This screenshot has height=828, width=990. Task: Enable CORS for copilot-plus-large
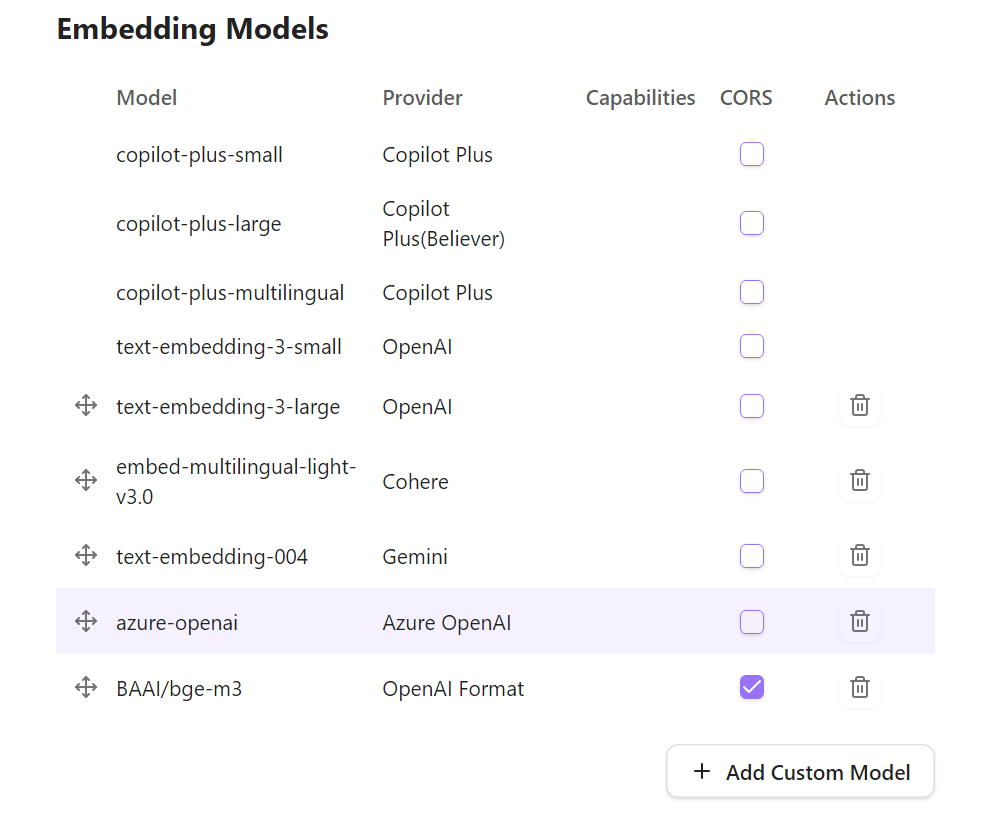(x=752, y=223)
